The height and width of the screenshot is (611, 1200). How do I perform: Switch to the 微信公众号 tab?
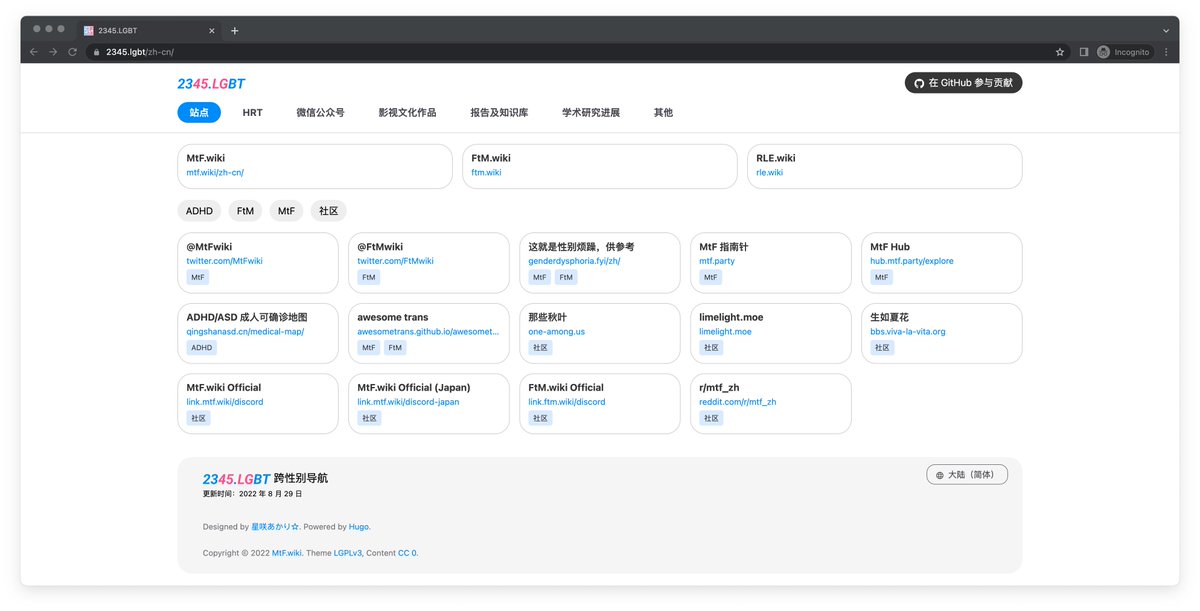point(320,112)
